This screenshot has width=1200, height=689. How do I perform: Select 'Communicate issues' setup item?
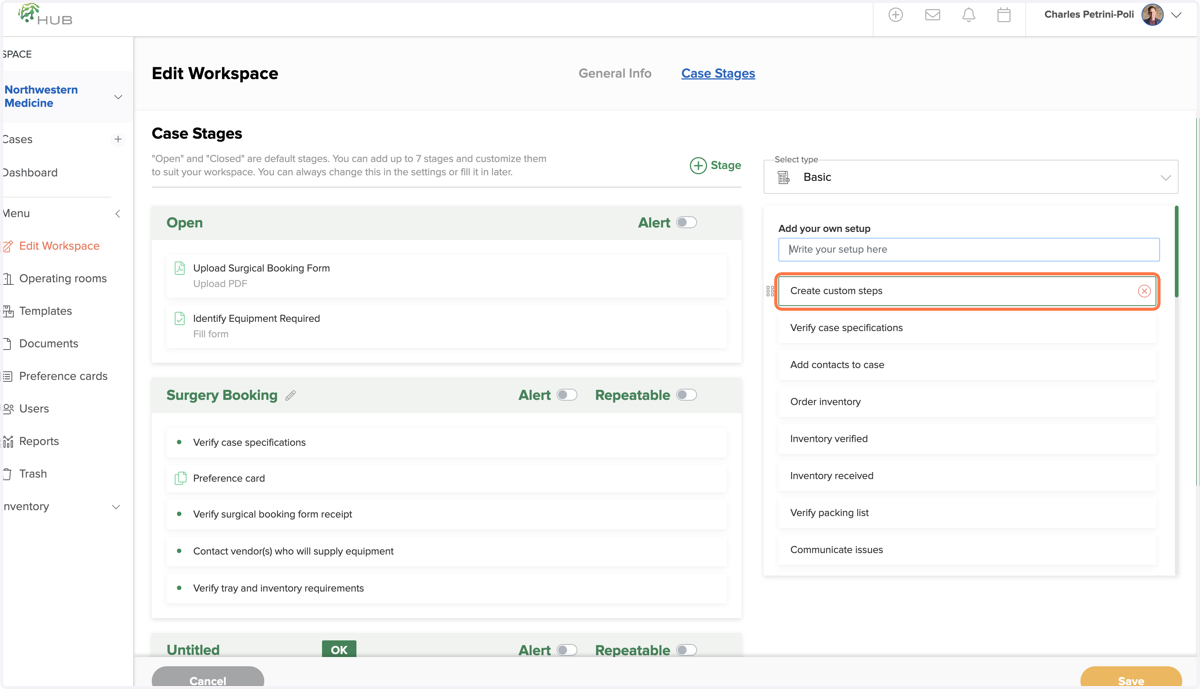[x=968, y=550]
